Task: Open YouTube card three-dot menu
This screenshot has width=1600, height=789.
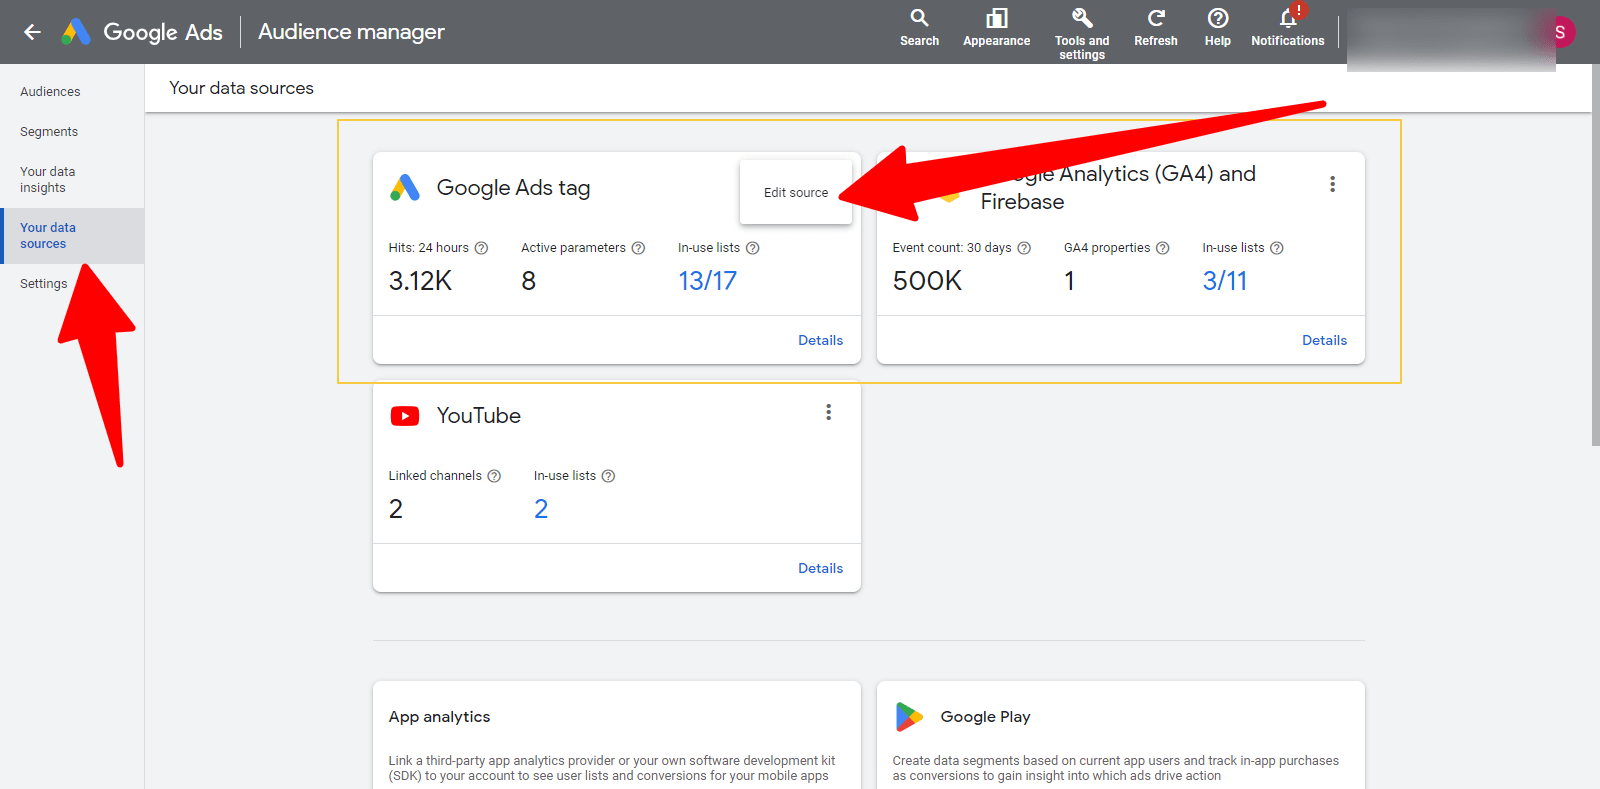Action: (x=828, y=412)
